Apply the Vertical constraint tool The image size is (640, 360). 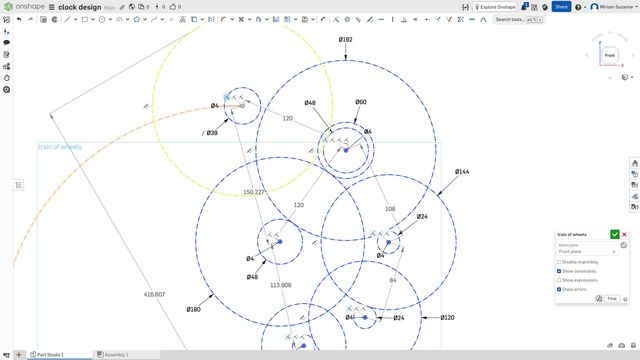point(393,19)
